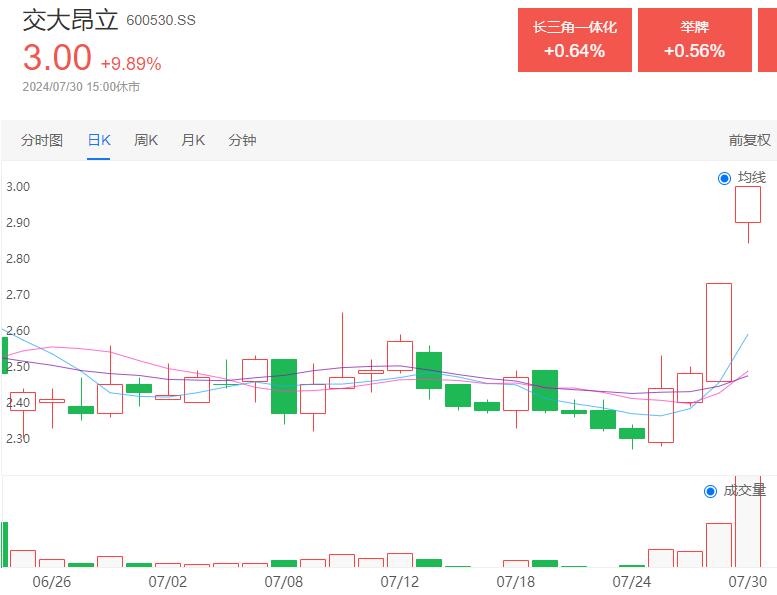The height and width of the screenshot is (595, 777).
Task: Switch to the 日K tab
Action: (99, 140)
